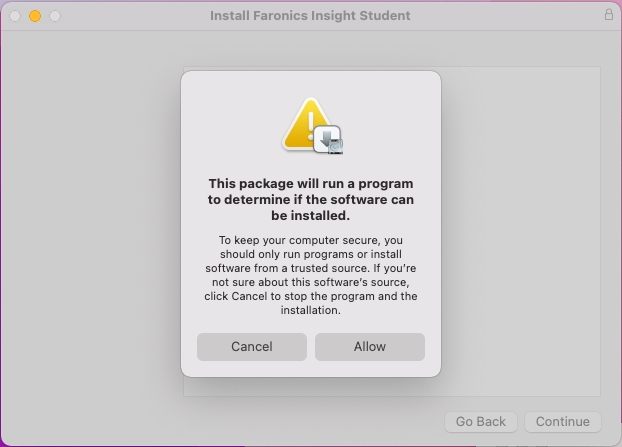Image resolution: width=622 pixels, height=447 pixels.
Task: Click the lock icon in title bar
Action: pyautogui.click(x=609, y=15)
